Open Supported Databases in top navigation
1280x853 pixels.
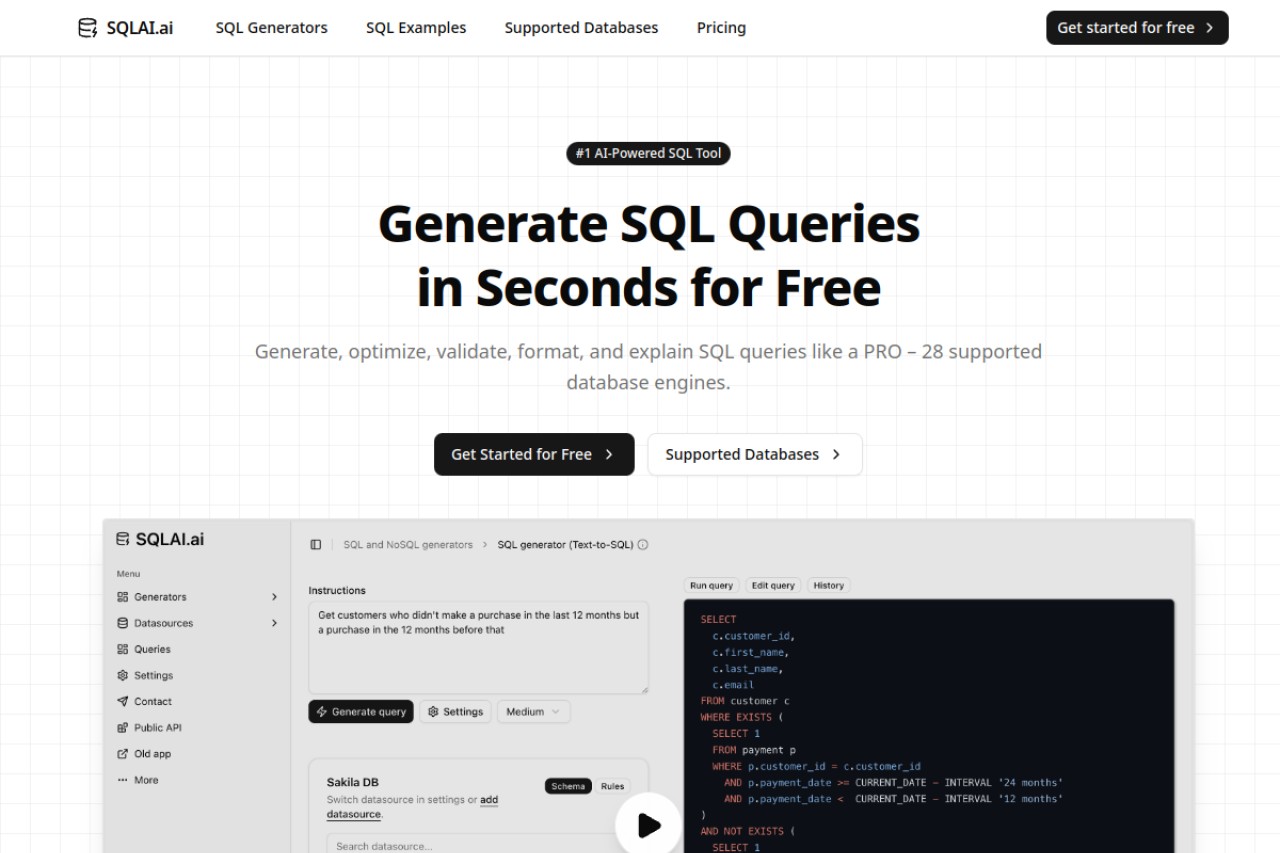pyautogui.click(x=581, y=28)
